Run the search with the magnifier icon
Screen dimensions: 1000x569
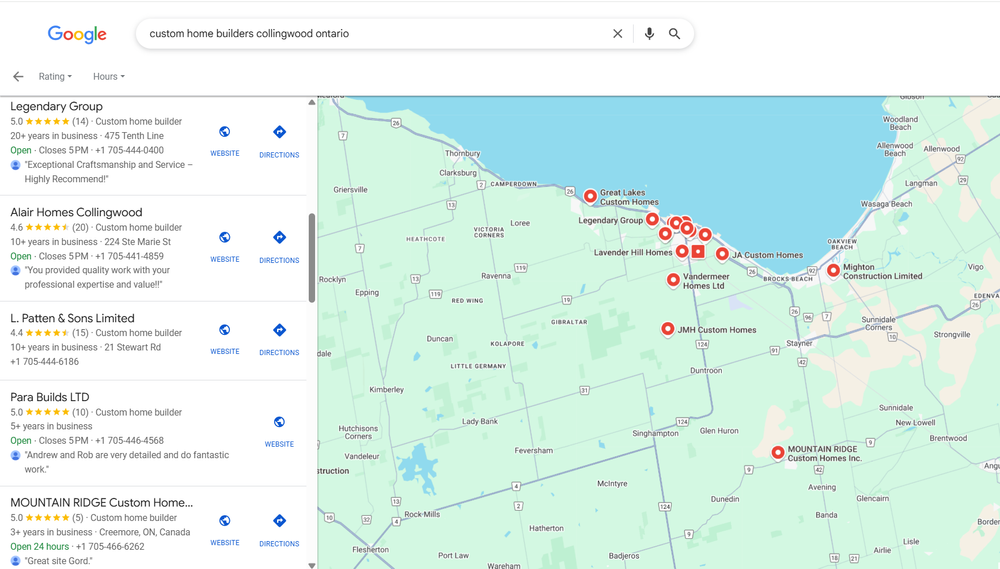coord(674,34)
